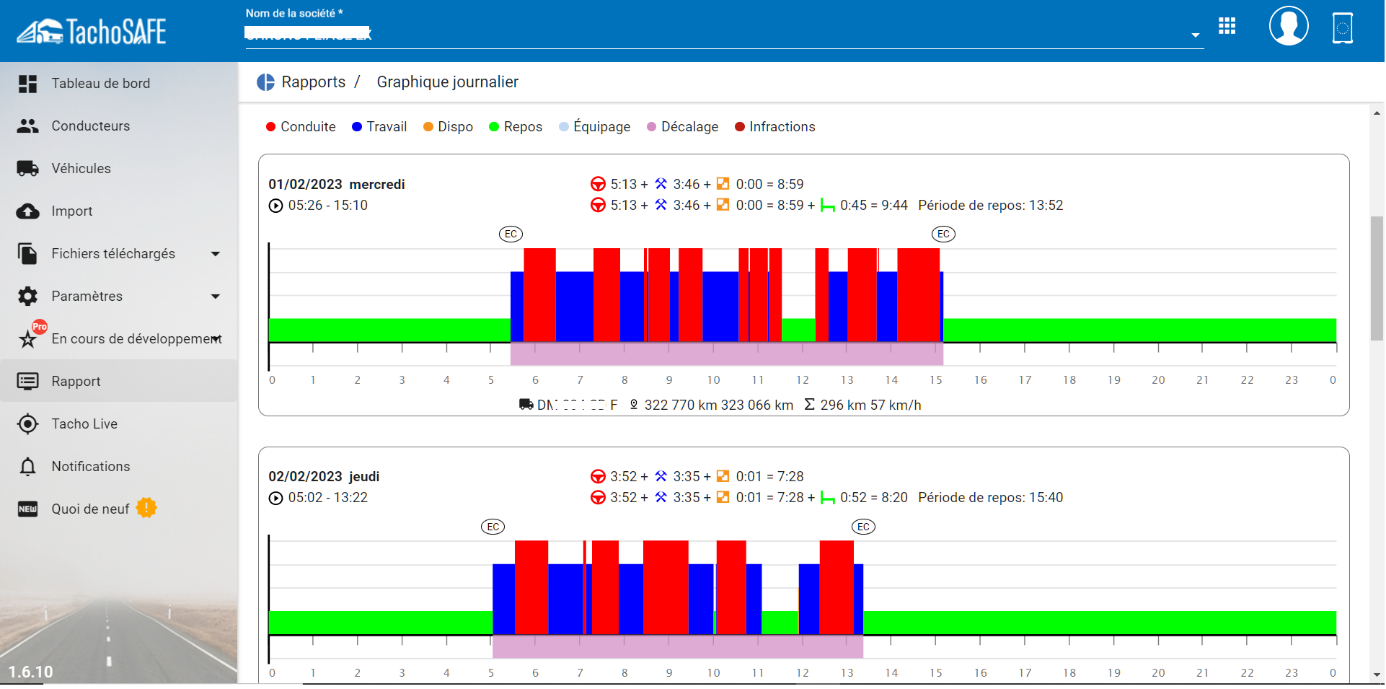Toggle the Repos legend item
Screen dimensions: 1386x689
click(515, 127)
